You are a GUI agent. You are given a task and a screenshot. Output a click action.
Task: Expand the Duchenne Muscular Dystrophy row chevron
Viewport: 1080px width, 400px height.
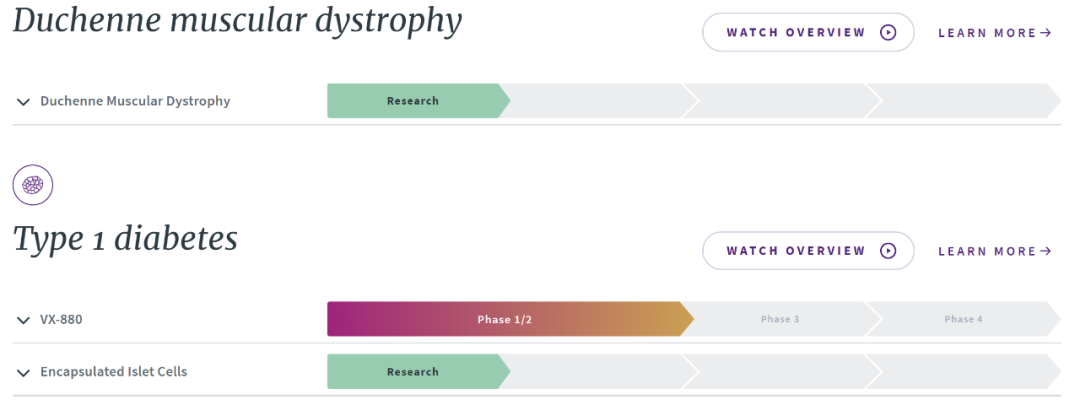pos(23,102)
